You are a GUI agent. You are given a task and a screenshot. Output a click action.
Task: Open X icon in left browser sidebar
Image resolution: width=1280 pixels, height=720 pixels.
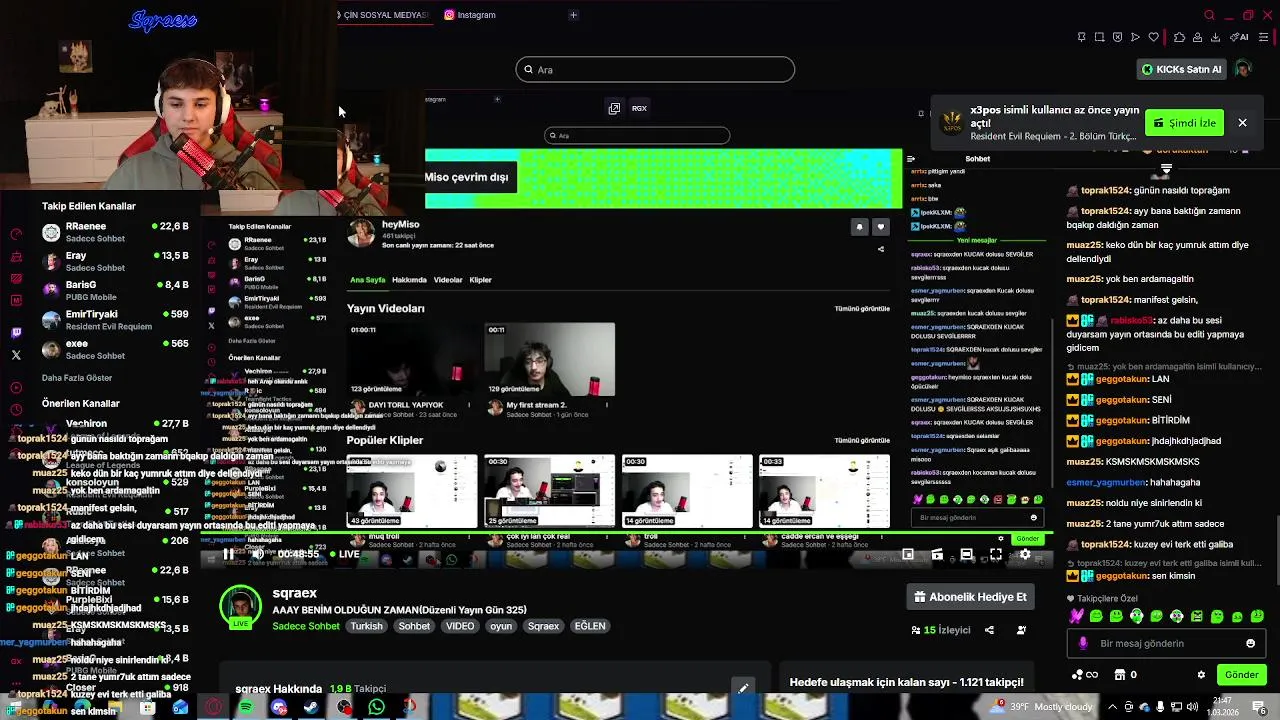[x=16, y=355]
